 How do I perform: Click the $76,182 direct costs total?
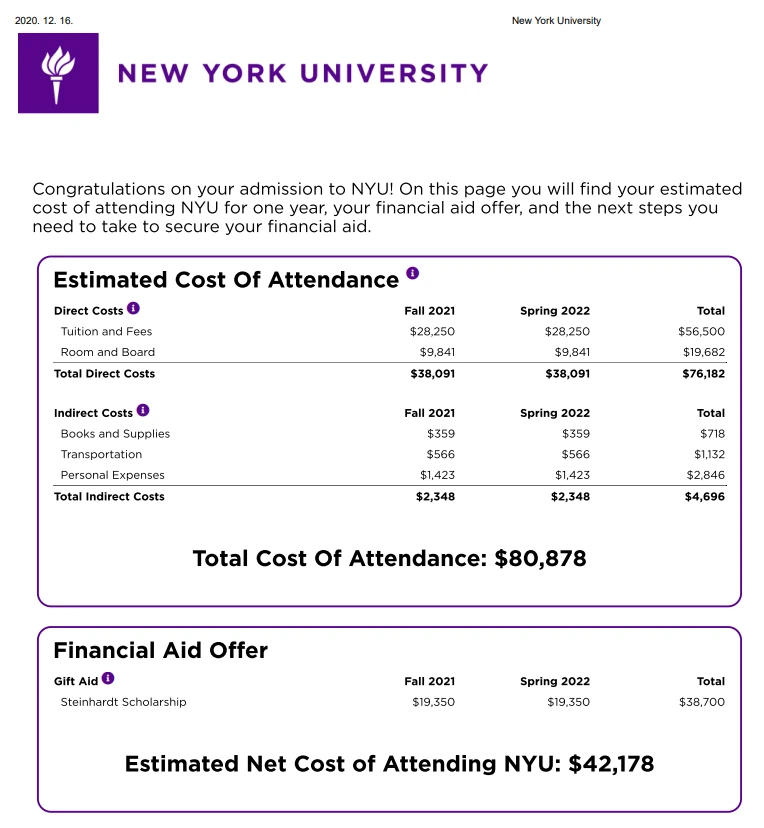(701, 374)
